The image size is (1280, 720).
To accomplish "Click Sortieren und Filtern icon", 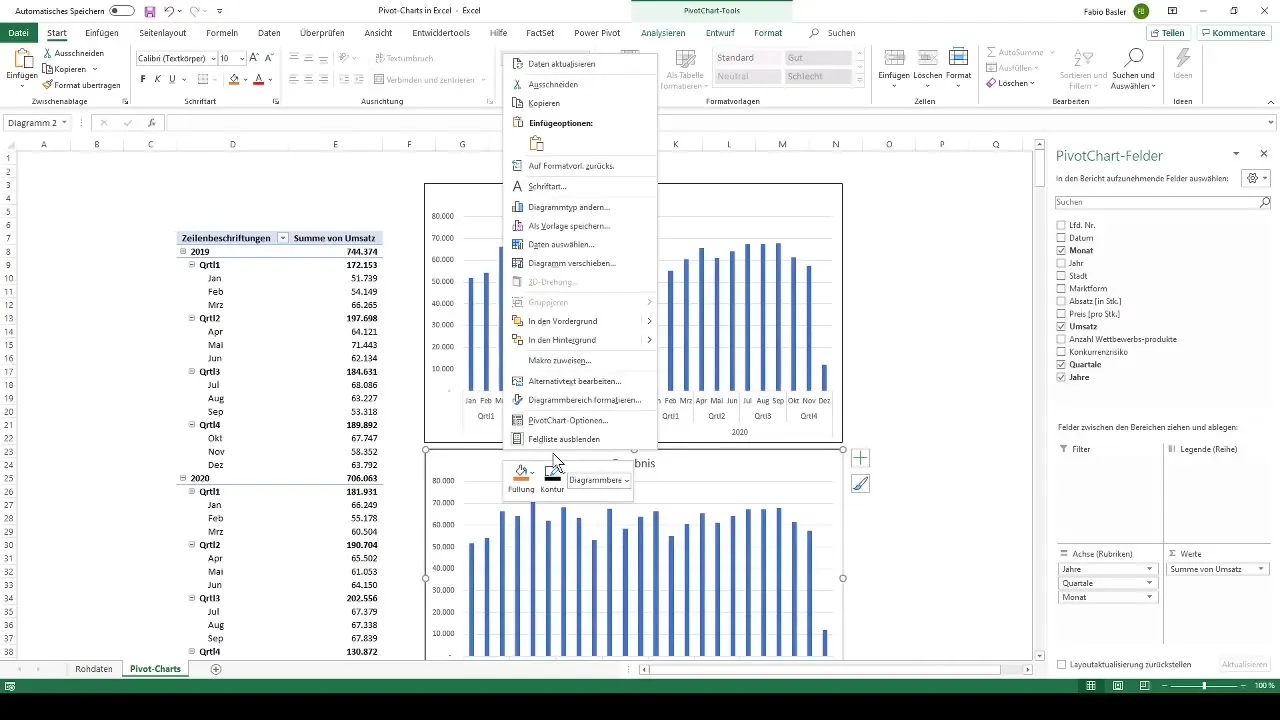I will coord(1082,57).
